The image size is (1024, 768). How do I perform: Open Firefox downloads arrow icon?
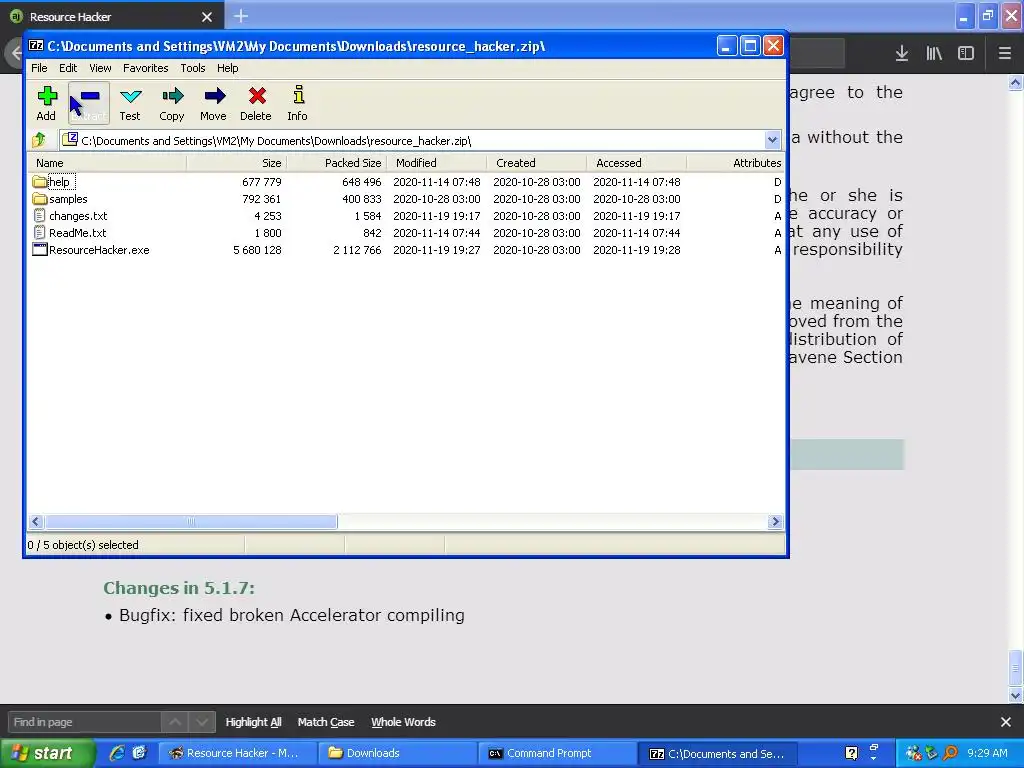[x=902, y=54]
